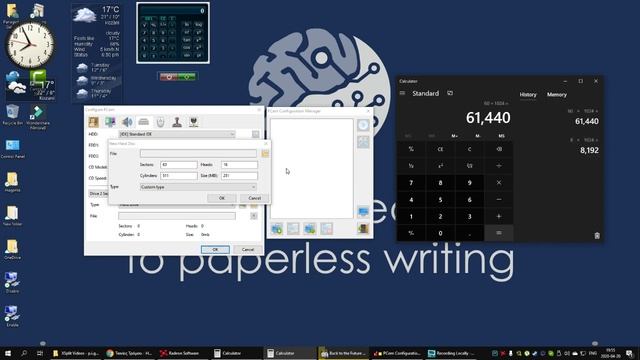Open the New folder desktop icon
Screen dimensions: 640x360
pyautogui.click(x=12, y=216)
